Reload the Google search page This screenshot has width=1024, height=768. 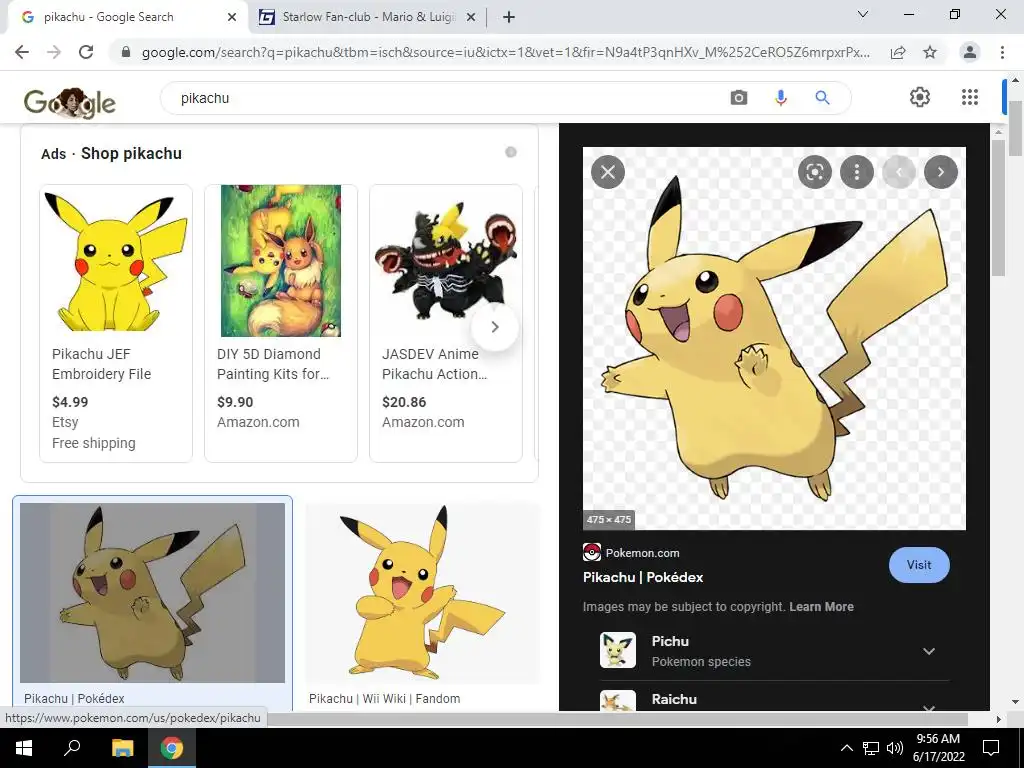click(x=86, y=52)
